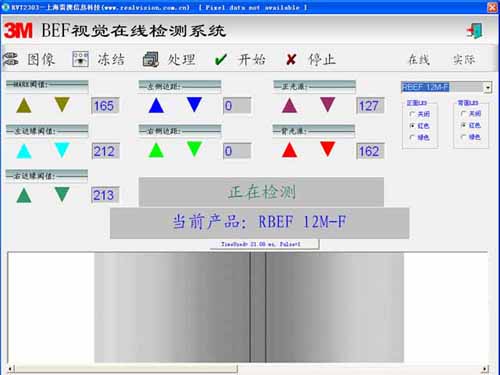
Task: Click the horizontal scrollbar thumb
Action: tap(126, 369)
